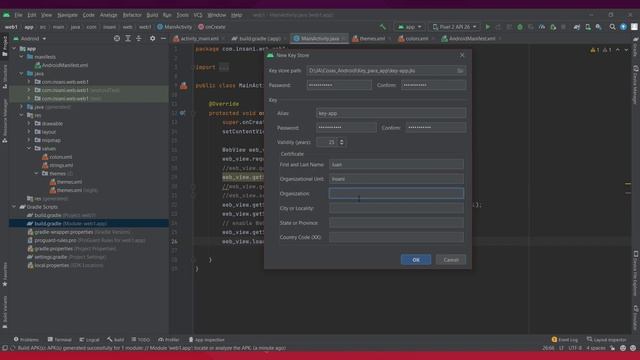Viewport: 640px width, 360px height.
Task: Click the key Alias field
Action: (391, 113)
